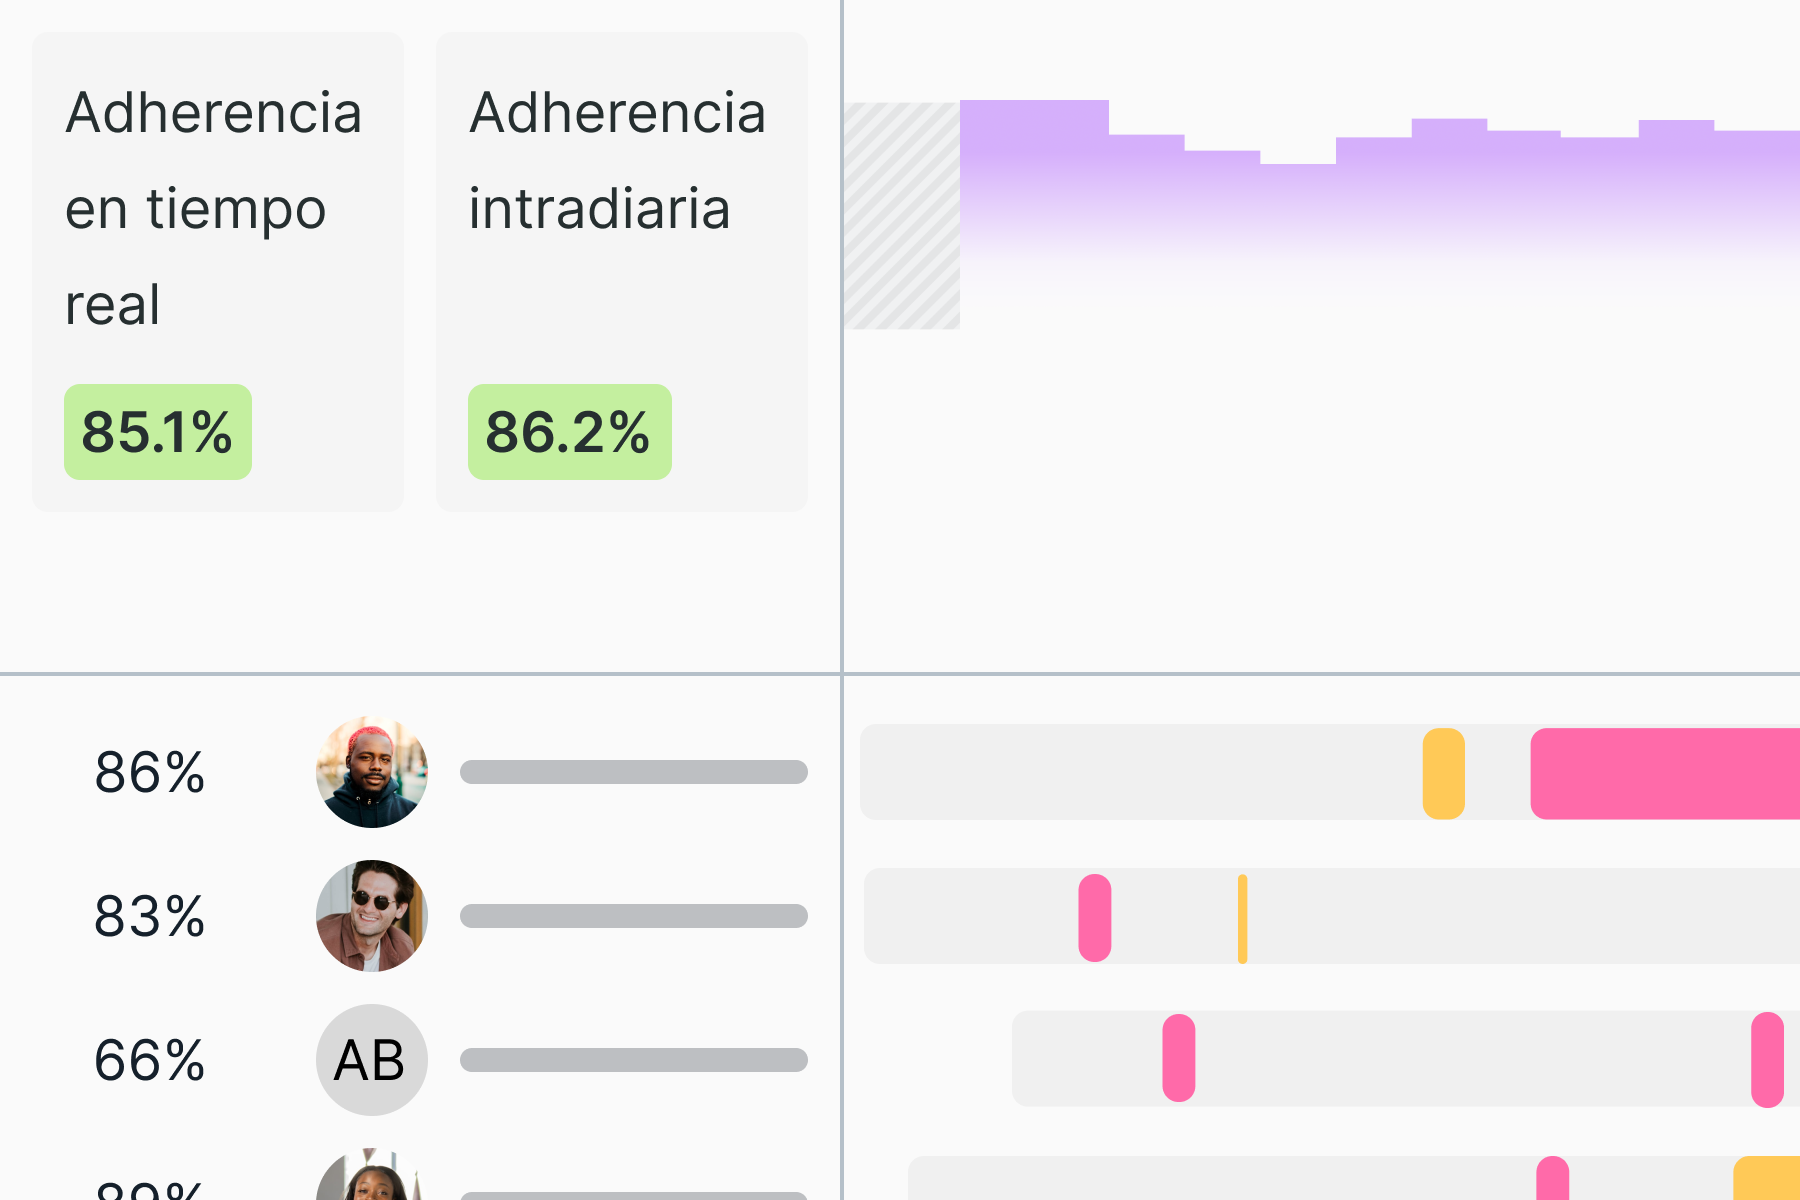Select the first pink marker in the AB agent's timeline

pos(1179,1058)
